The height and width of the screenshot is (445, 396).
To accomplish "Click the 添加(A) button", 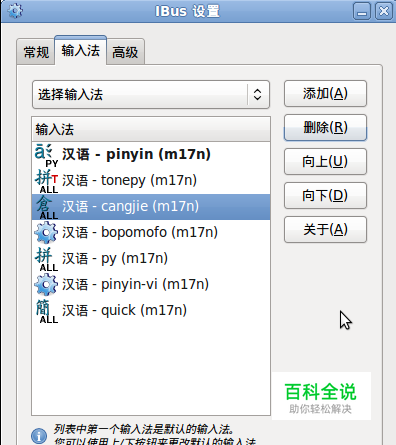I will [325, 94].
